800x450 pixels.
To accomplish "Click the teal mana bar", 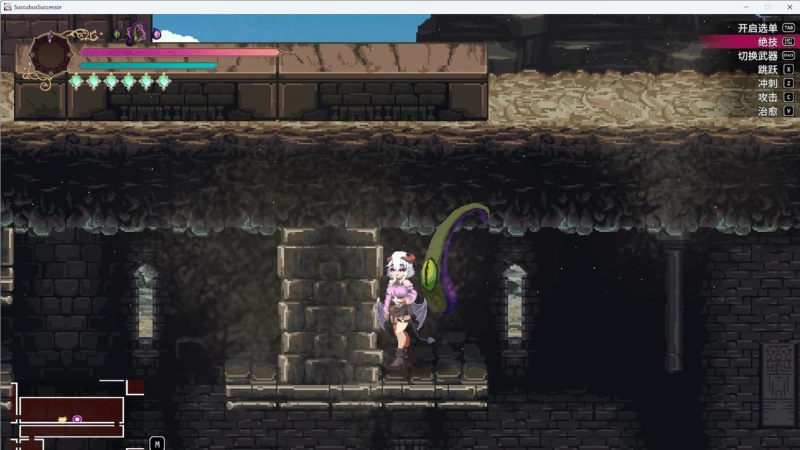I will point(148,66).
